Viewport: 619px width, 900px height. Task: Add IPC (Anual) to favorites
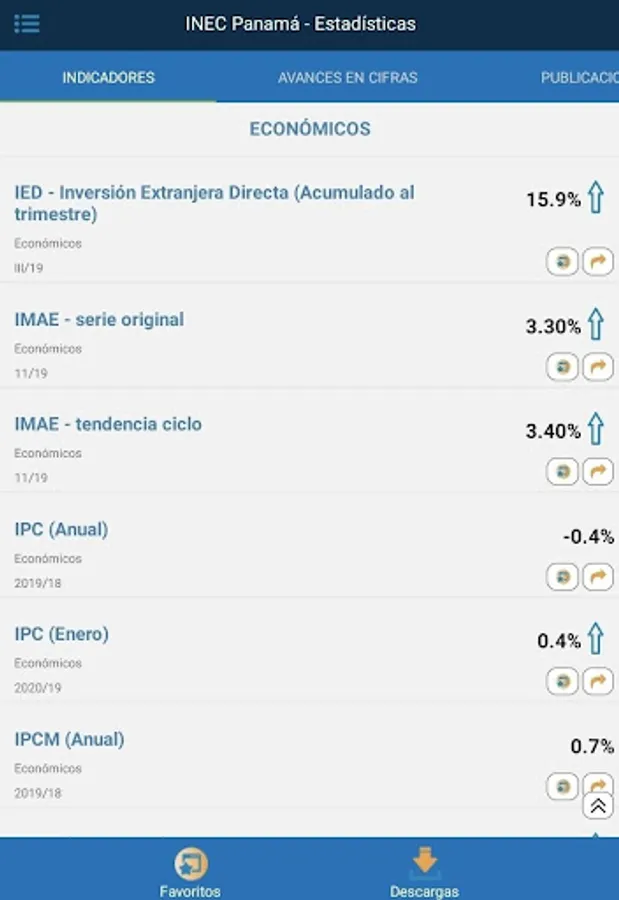pyautogui.click(x=562, y=577)
